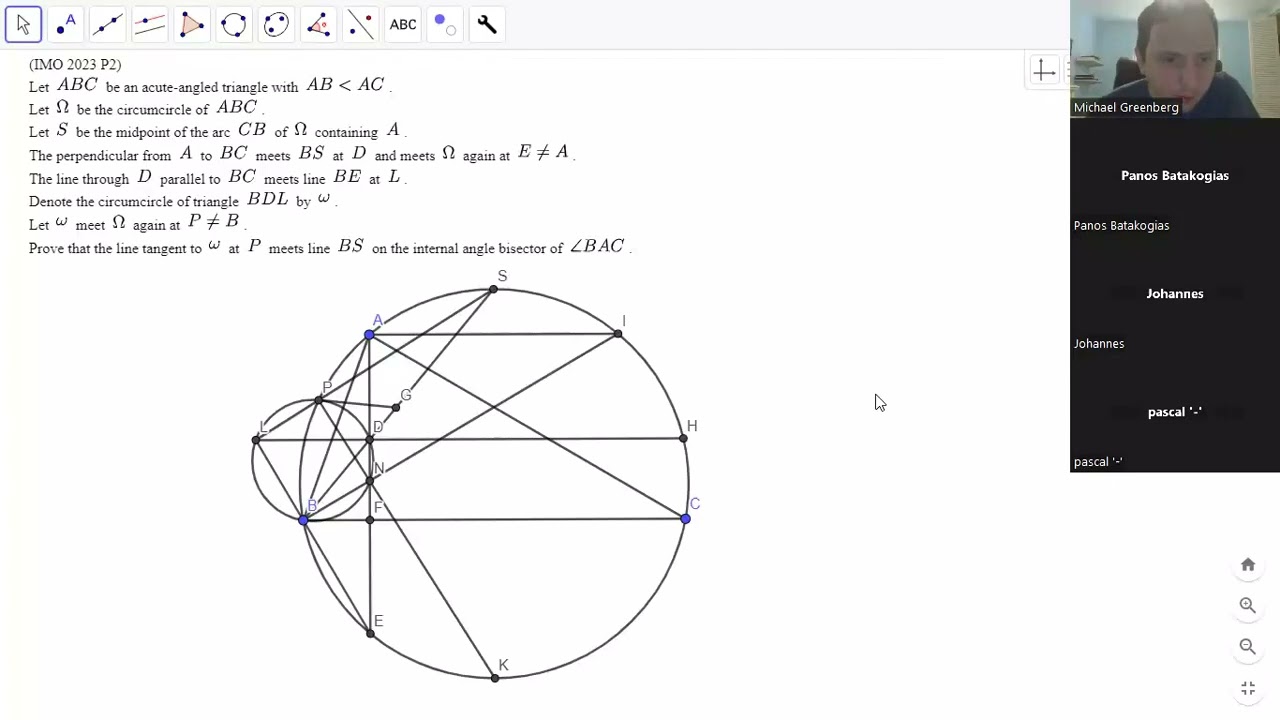Select the Angle measurement tool
This screenshot has width=1280, height=720.
[318, 25]
